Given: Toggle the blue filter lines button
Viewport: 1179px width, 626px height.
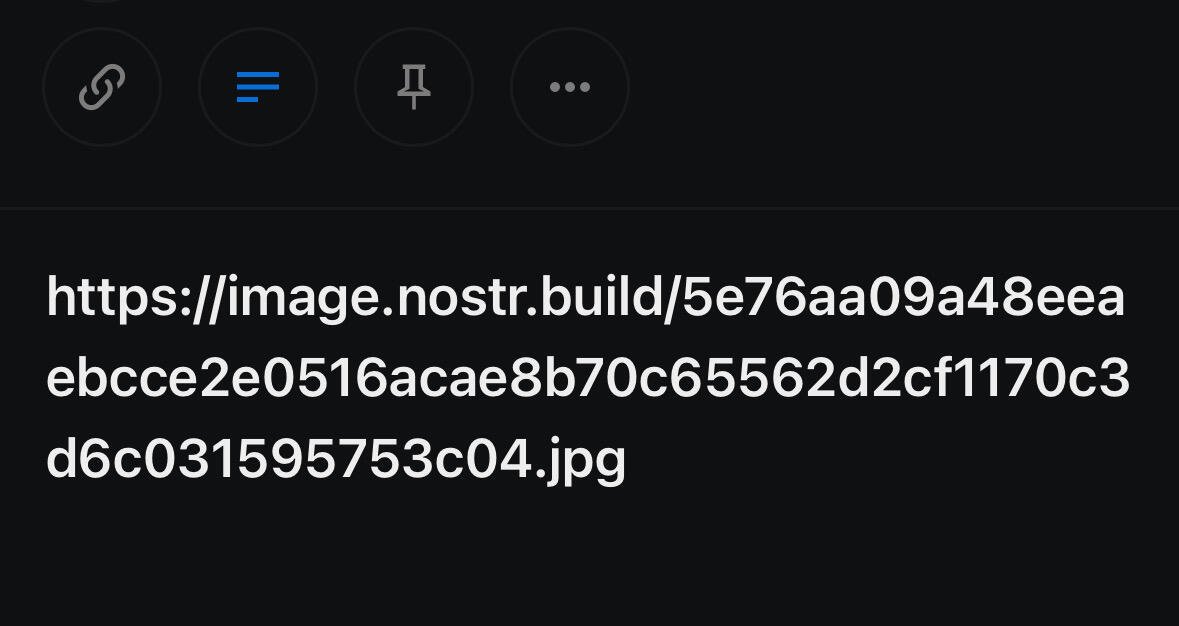Looking at the screenshot, I should pos(258,87).
